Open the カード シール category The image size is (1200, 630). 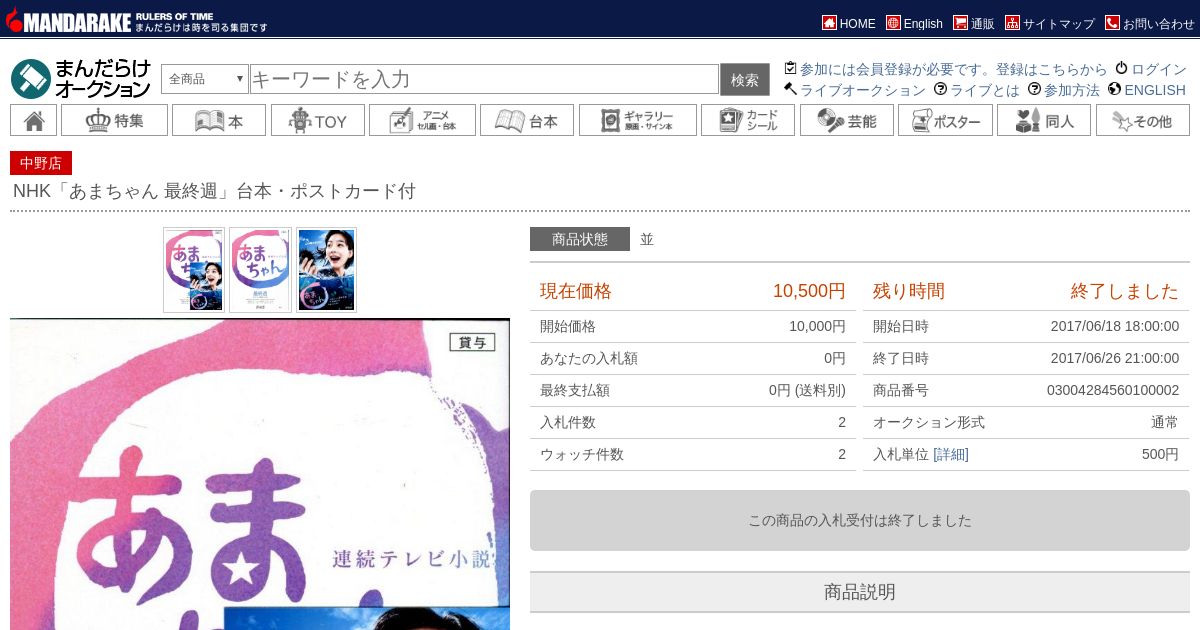click(748, 120)
